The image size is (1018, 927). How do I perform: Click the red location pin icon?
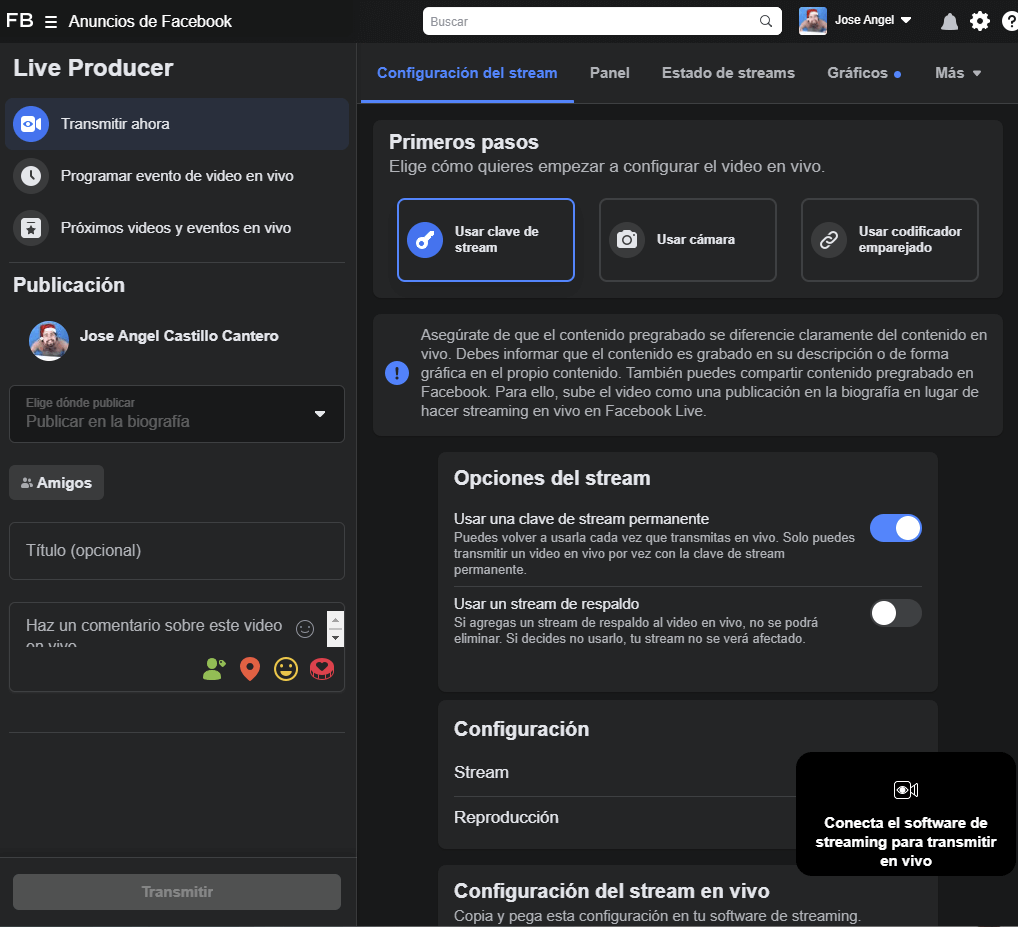[250, 669]
